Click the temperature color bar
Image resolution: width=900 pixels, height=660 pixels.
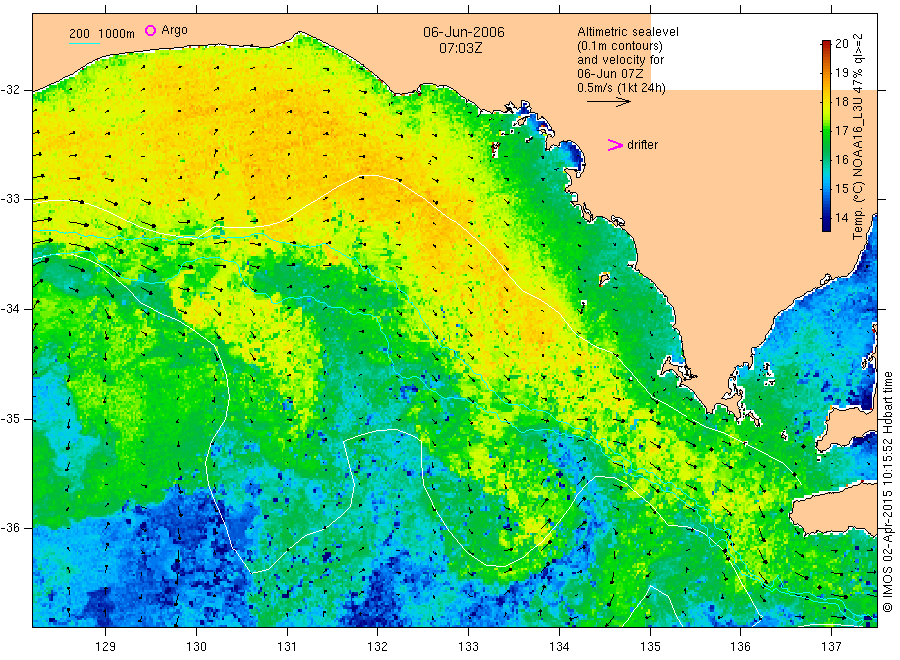(826, 136)
